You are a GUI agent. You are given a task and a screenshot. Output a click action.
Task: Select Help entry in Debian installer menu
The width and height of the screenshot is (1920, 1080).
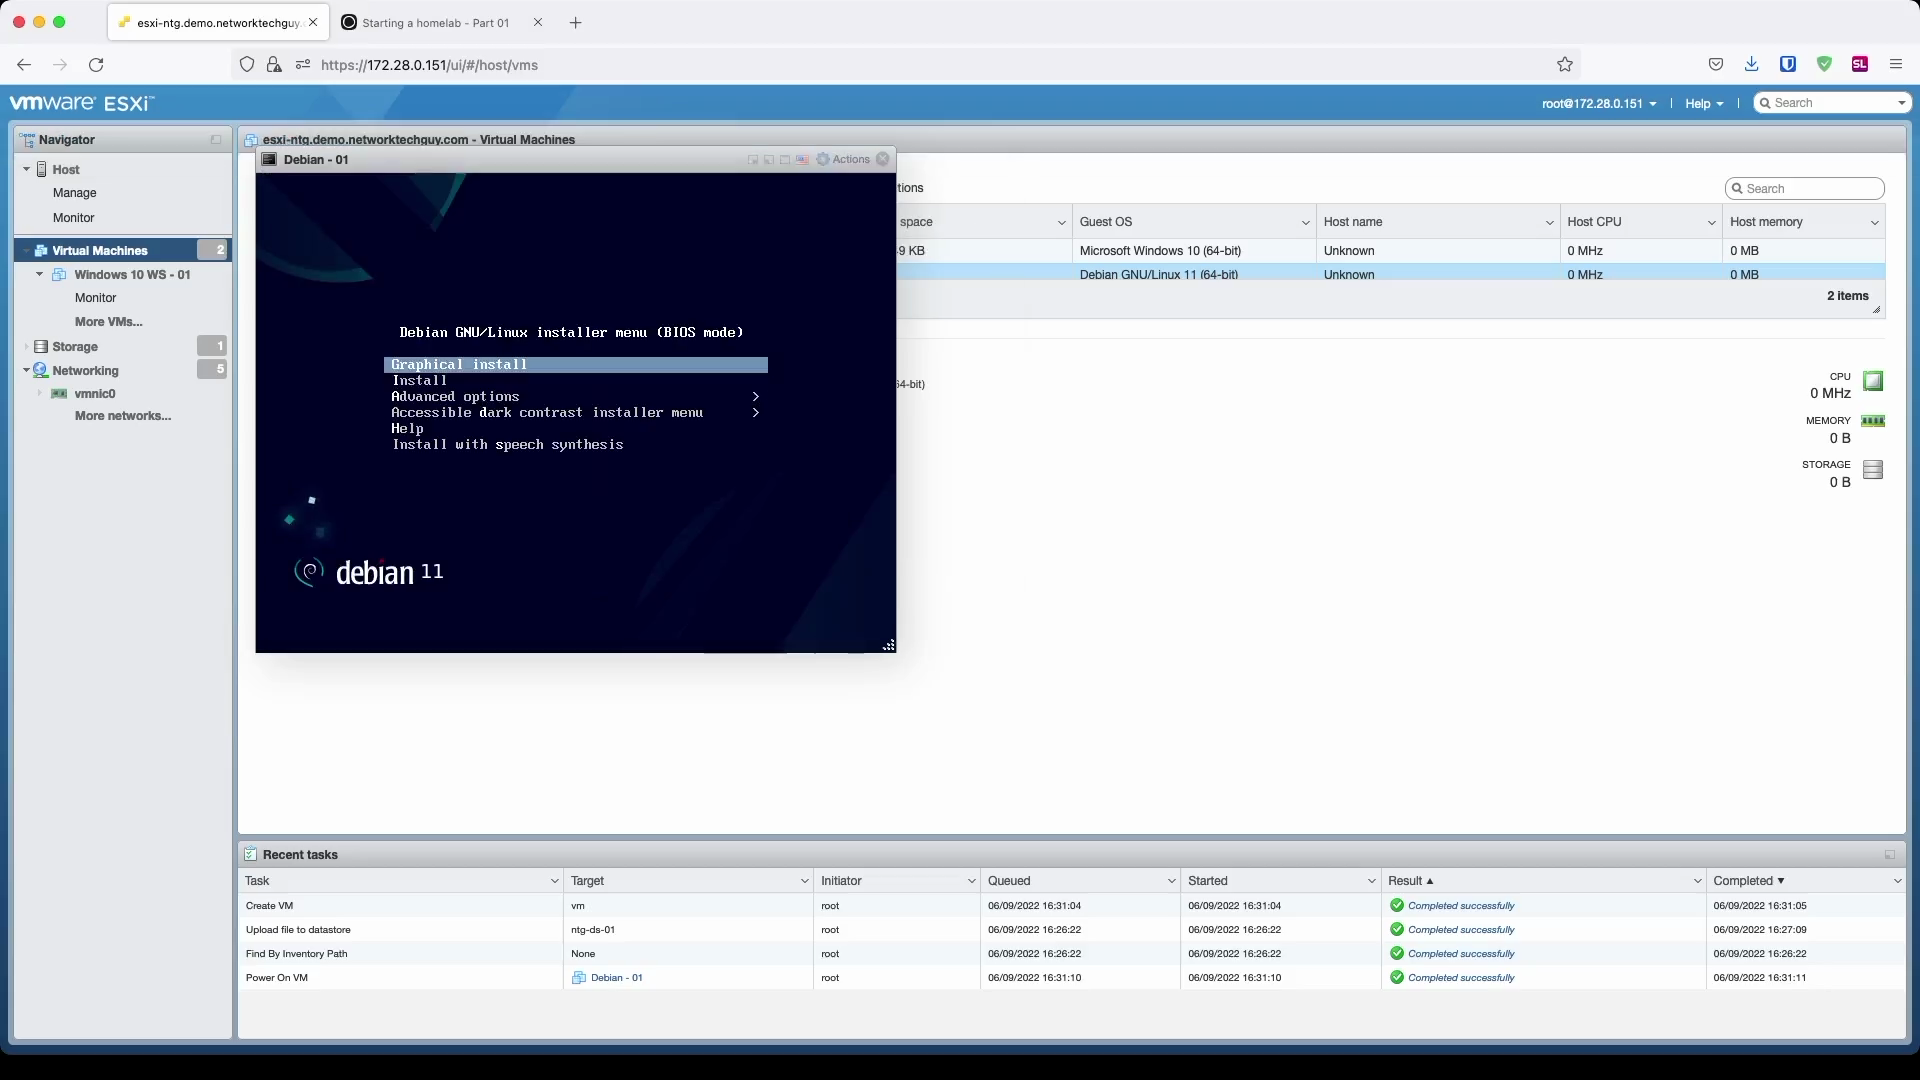[407, 429]
